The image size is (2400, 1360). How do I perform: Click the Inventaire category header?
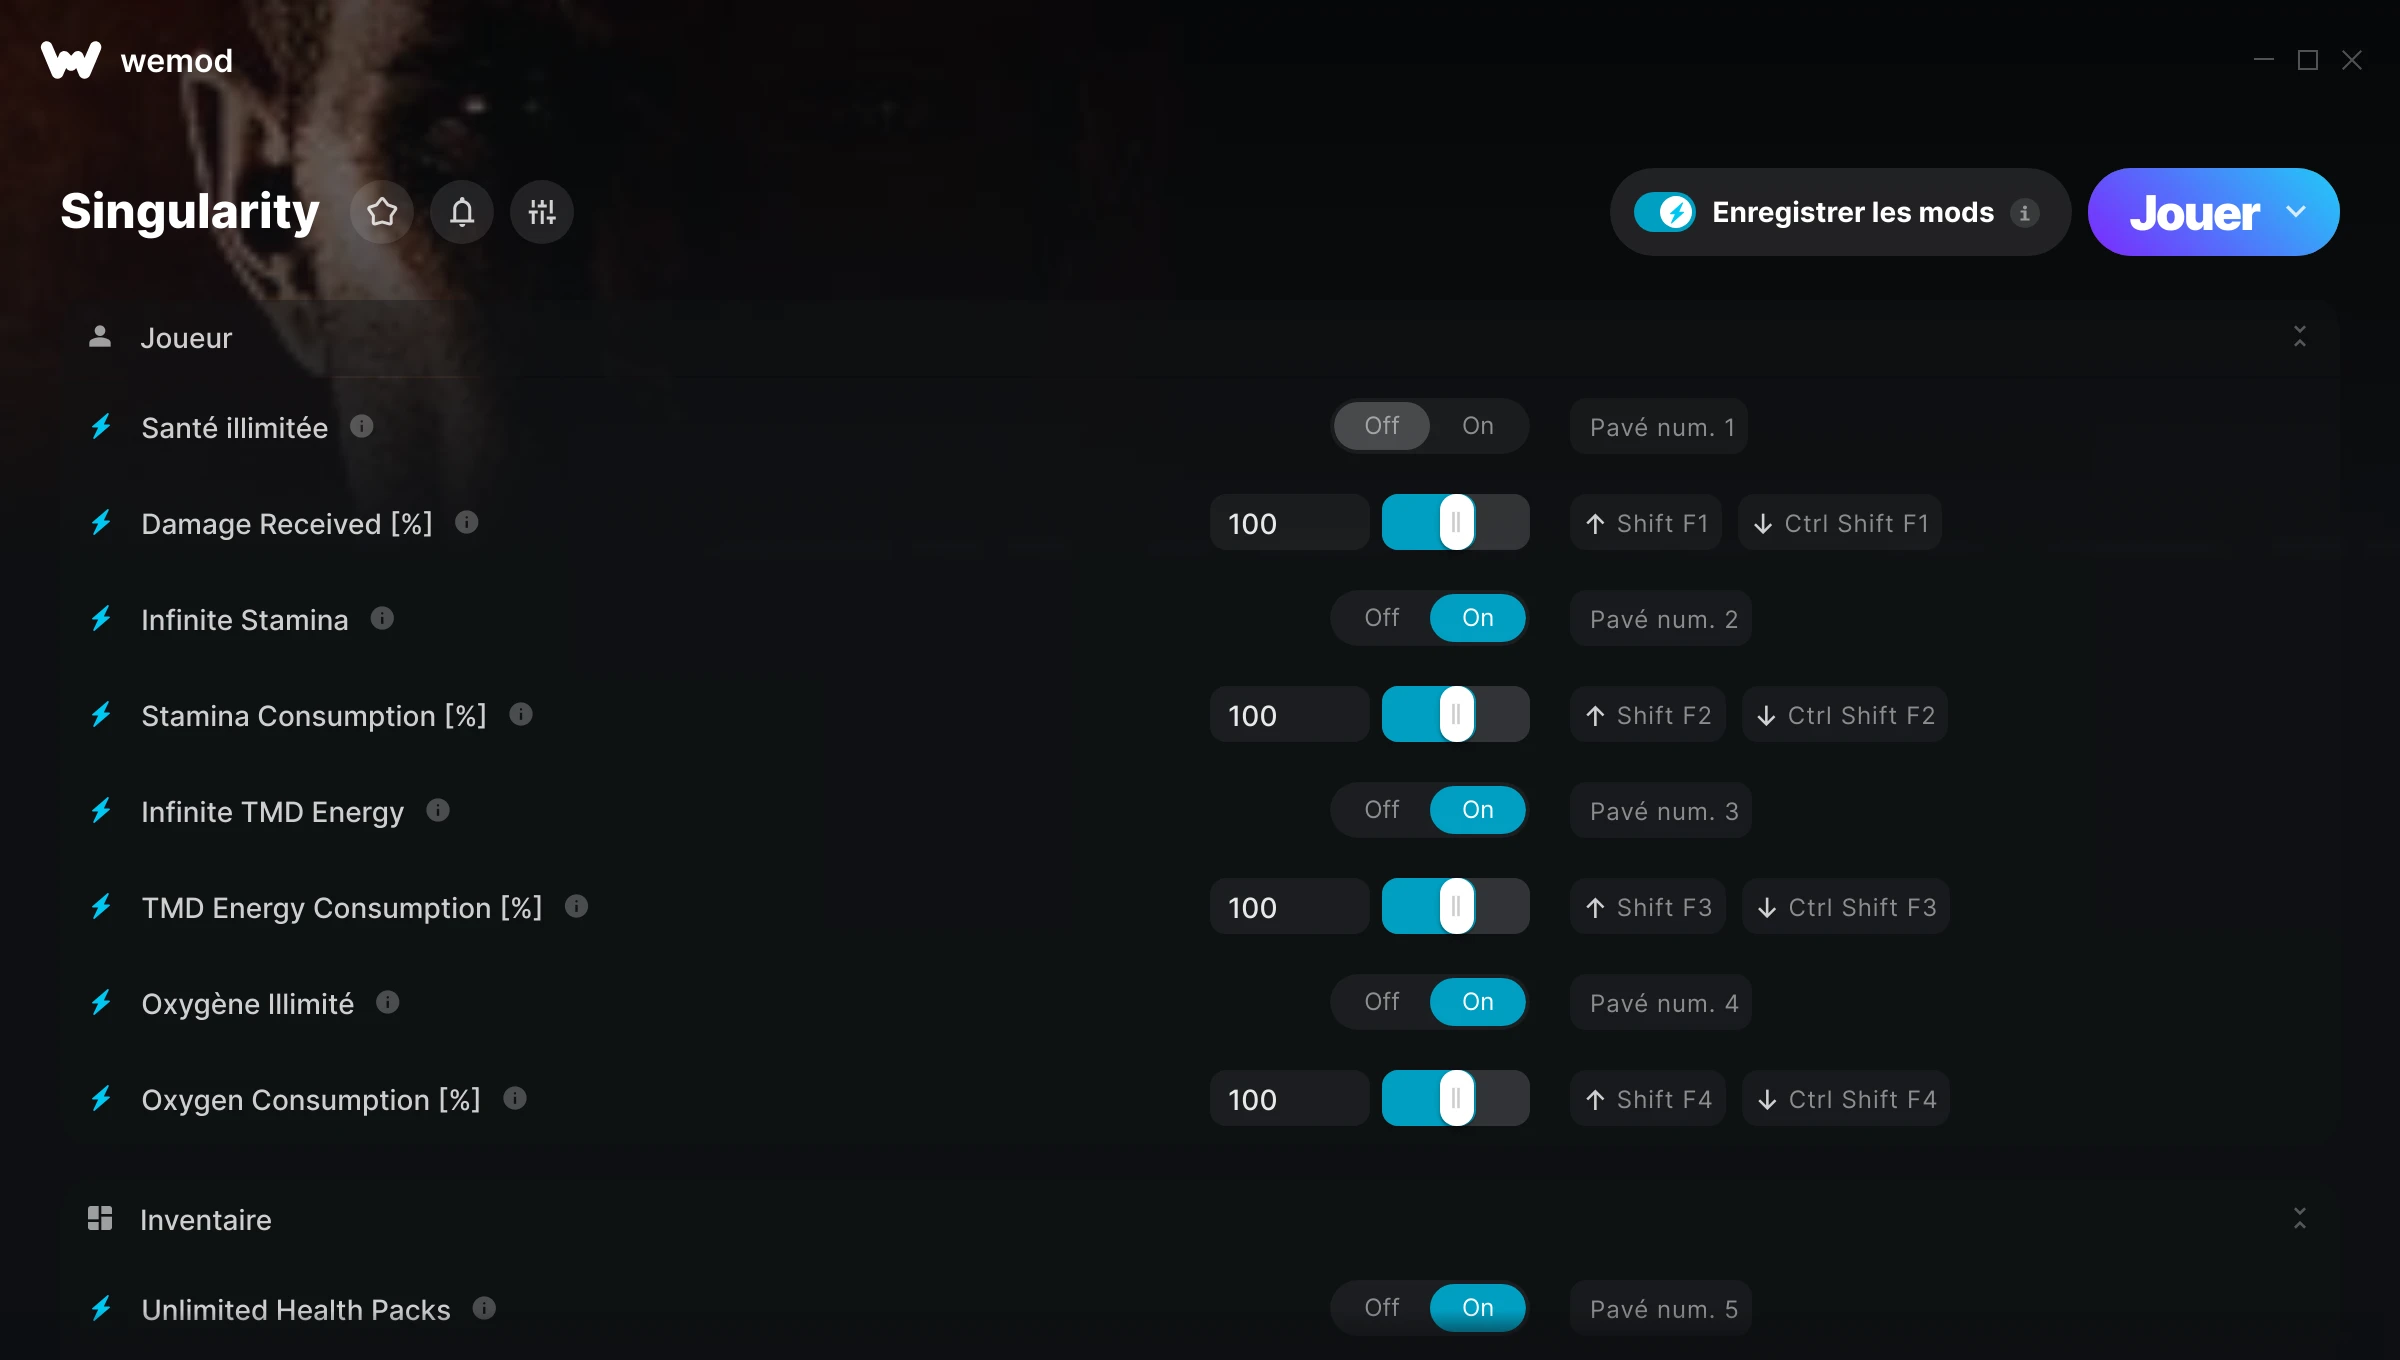205,1220
